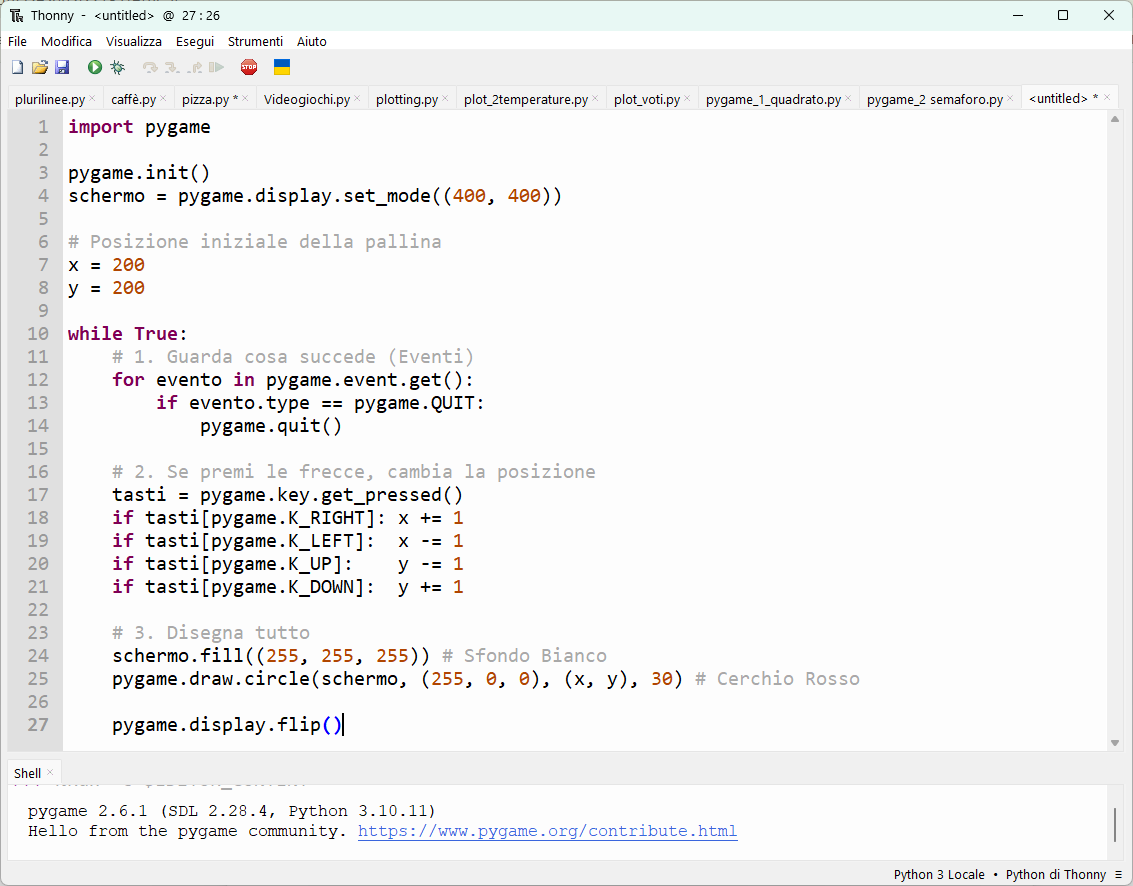Open the Strumenti menu

coord(255,41)
